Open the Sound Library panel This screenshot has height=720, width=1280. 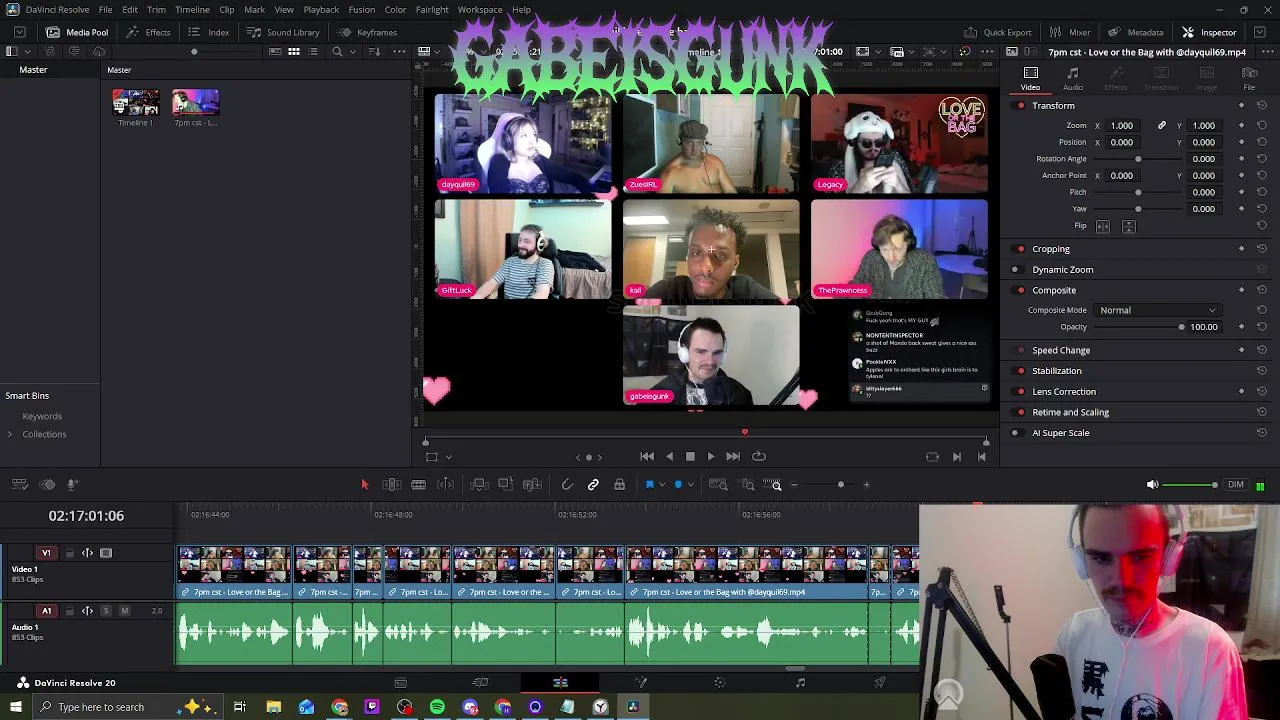283,32
